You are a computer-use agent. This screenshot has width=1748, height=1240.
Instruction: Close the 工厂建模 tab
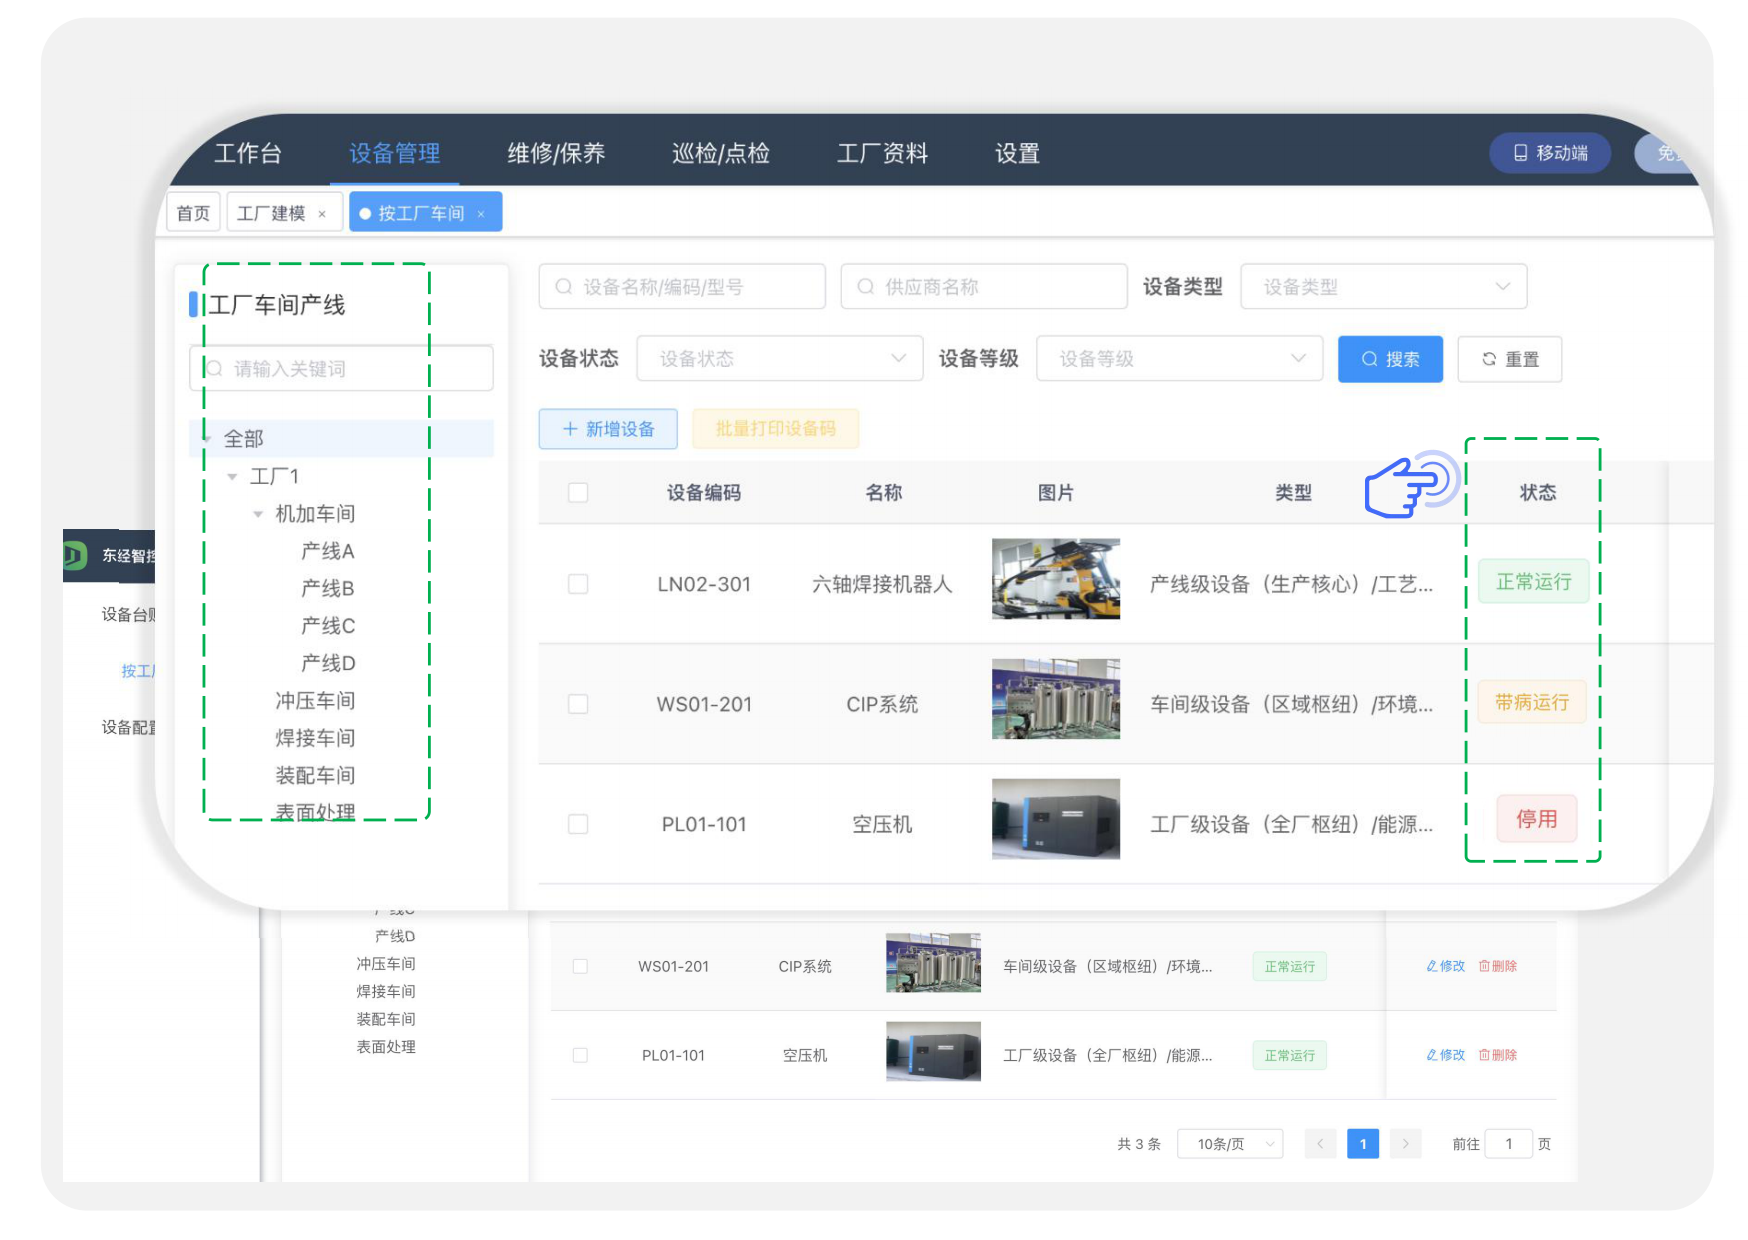(322, 214)
